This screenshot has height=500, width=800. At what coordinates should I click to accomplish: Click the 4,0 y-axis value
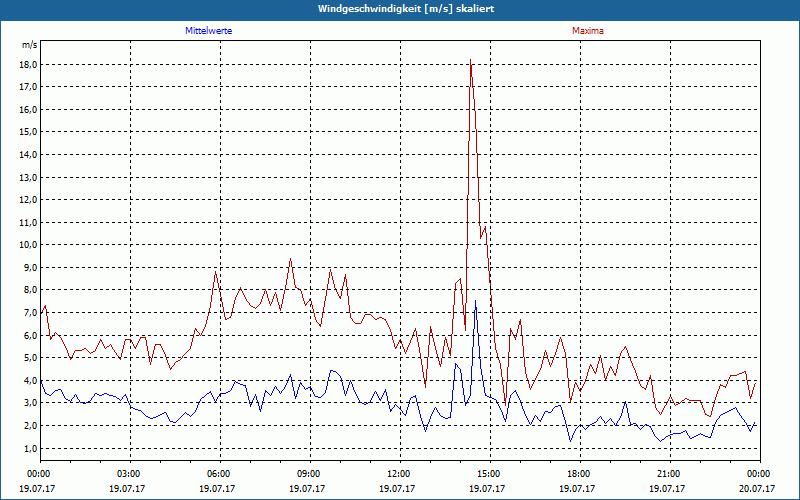tap(31, 381)
